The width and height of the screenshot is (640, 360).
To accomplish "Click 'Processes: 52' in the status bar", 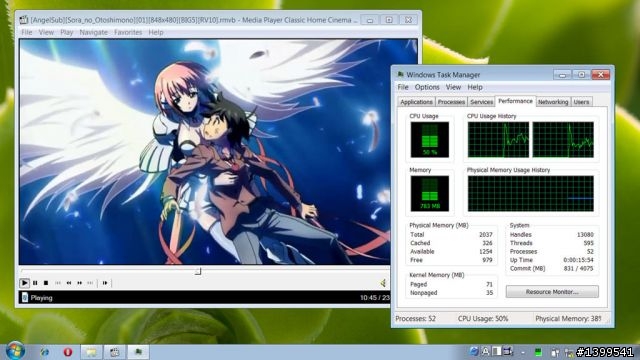I will 416,319.
